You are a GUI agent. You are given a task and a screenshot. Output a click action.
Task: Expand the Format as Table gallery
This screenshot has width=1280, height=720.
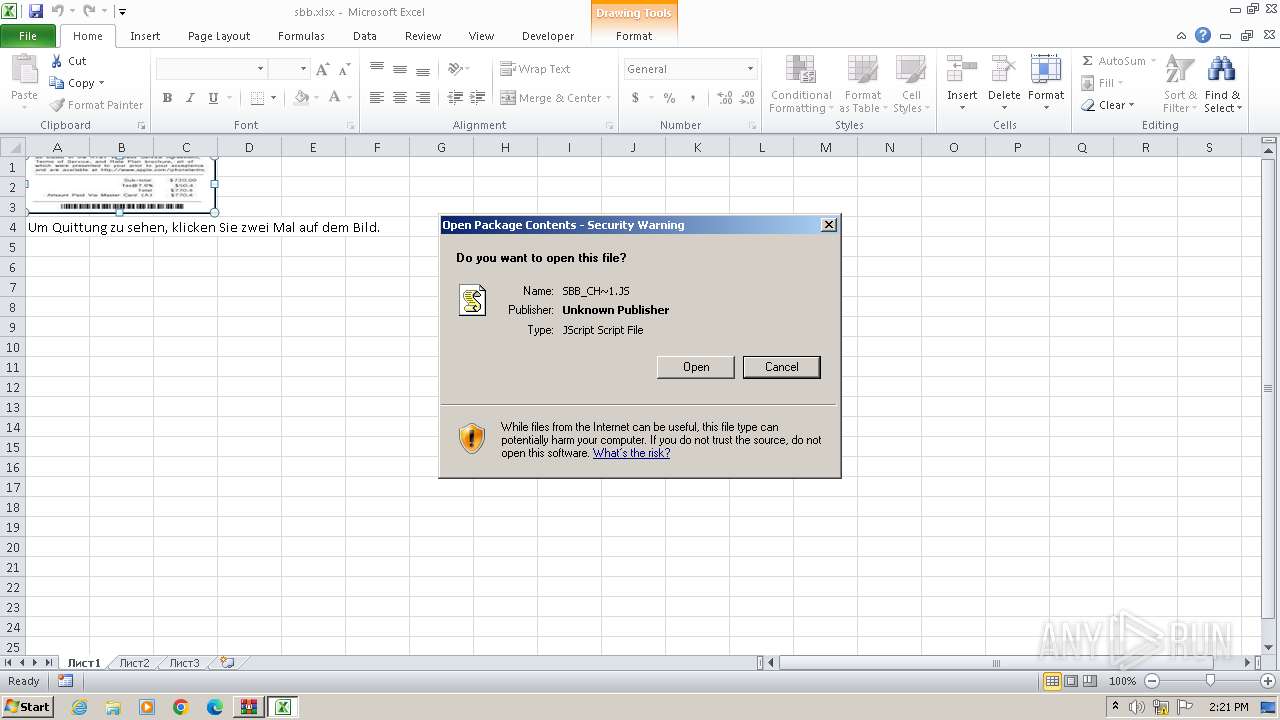pyautogui.click(x=863, y=84)
